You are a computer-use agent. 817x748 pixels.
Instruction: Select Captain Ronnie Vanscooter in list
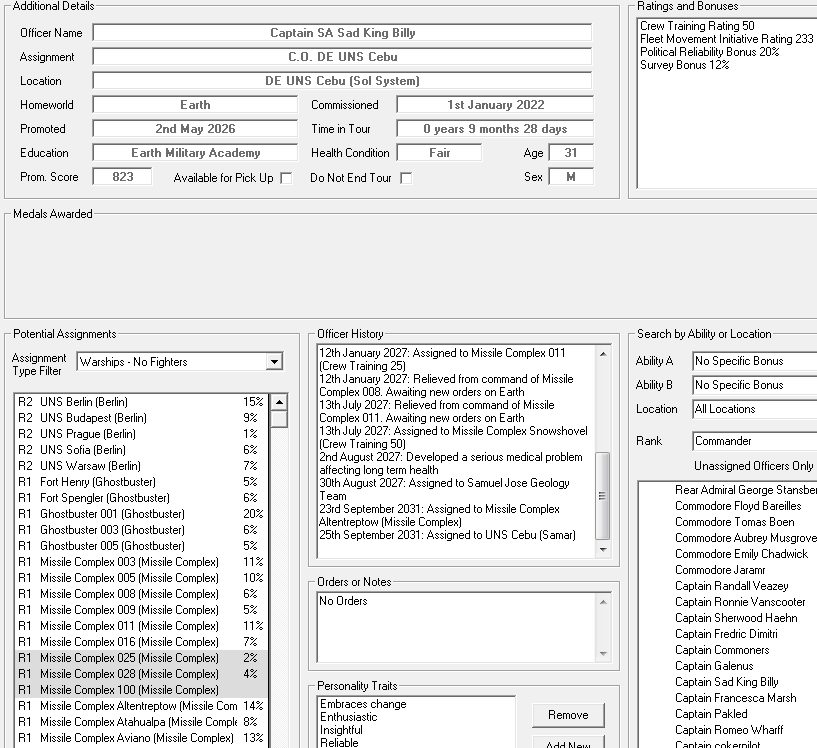coord(740,602)
